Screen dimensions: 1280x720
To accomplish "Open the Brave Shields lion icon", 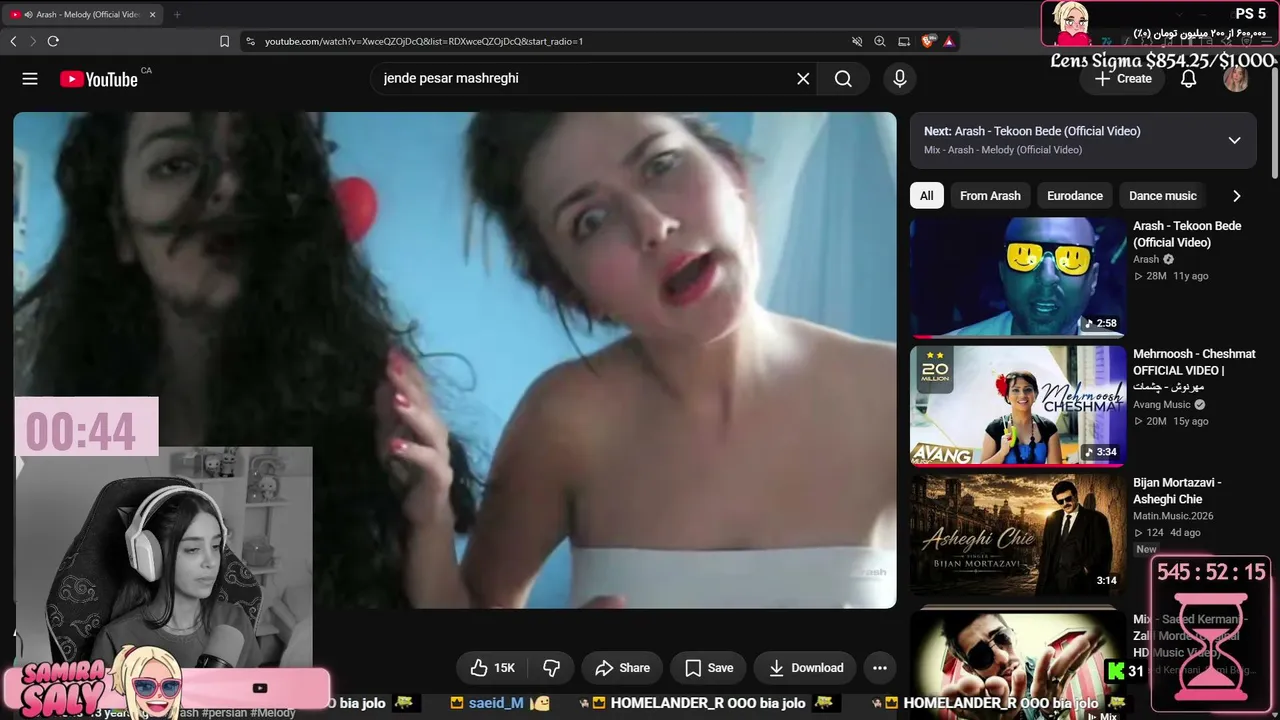I will 927,41.
